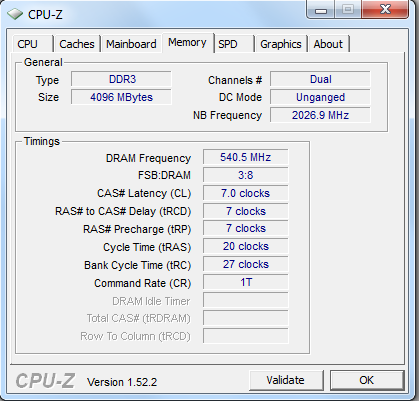Click the Dual channels value

320,79
